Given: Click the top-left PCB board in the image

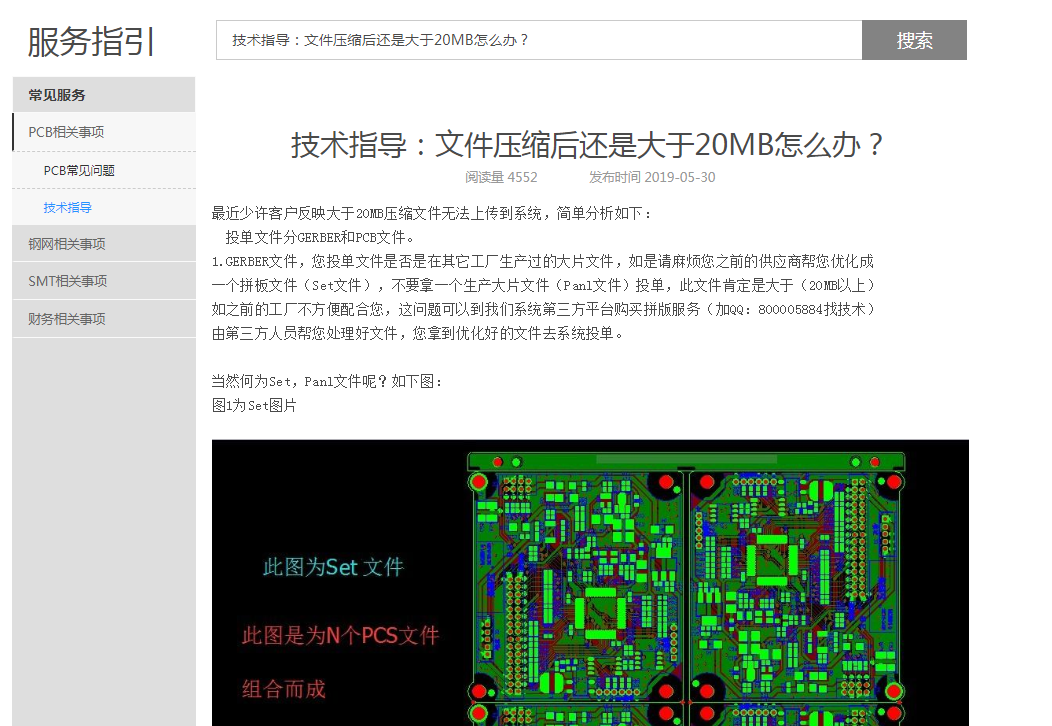Looking at the screenshot, I should 577,583.
